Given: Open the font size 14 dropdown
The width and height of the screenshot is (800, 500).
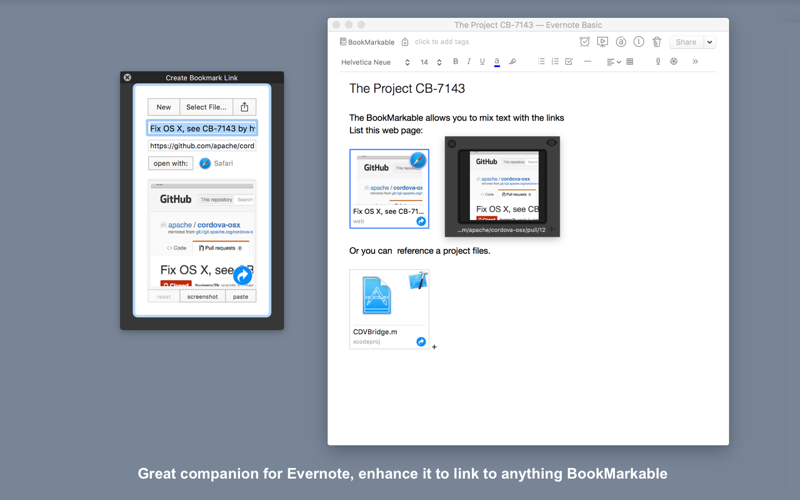Looking at the screenshot, I should click(x=431, y=62).
